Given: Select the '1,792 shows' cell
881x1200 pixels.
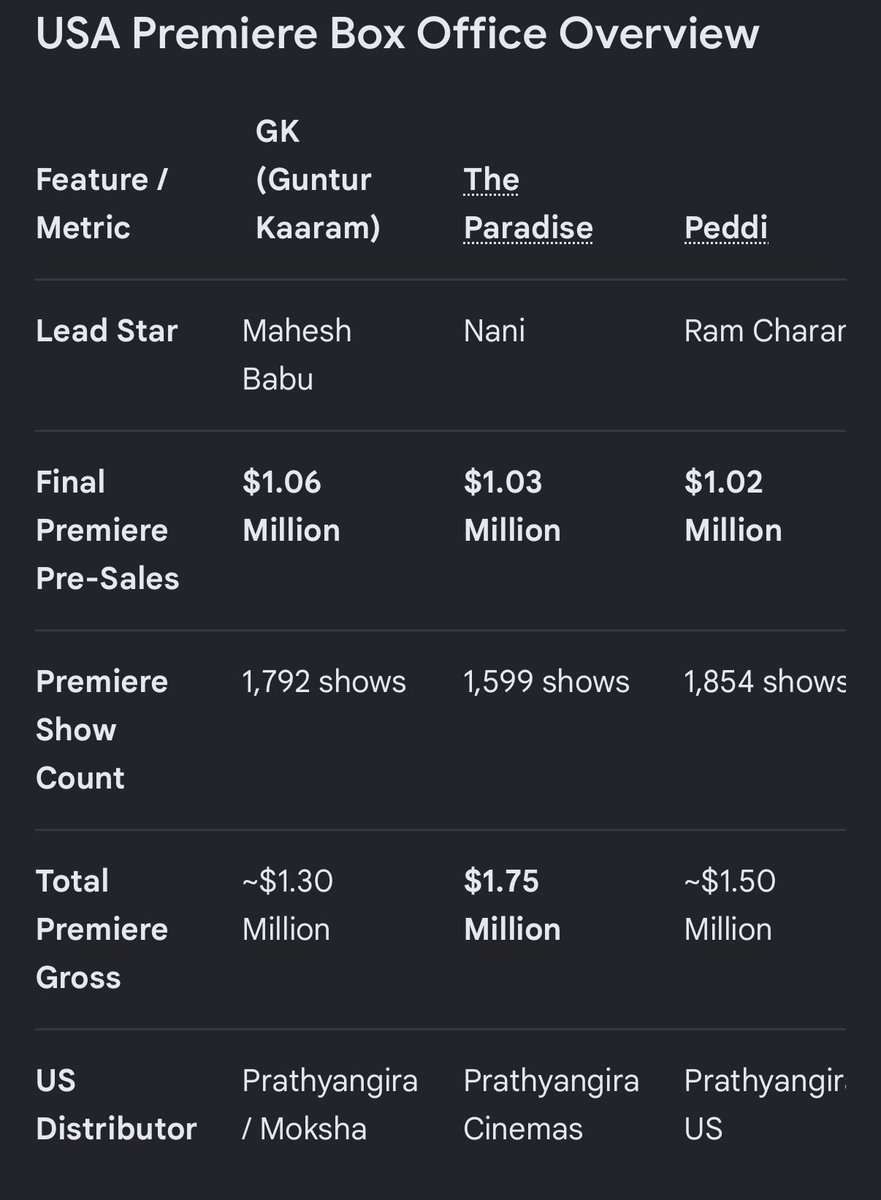Looking at the screenshot, I should click(324, 682).
